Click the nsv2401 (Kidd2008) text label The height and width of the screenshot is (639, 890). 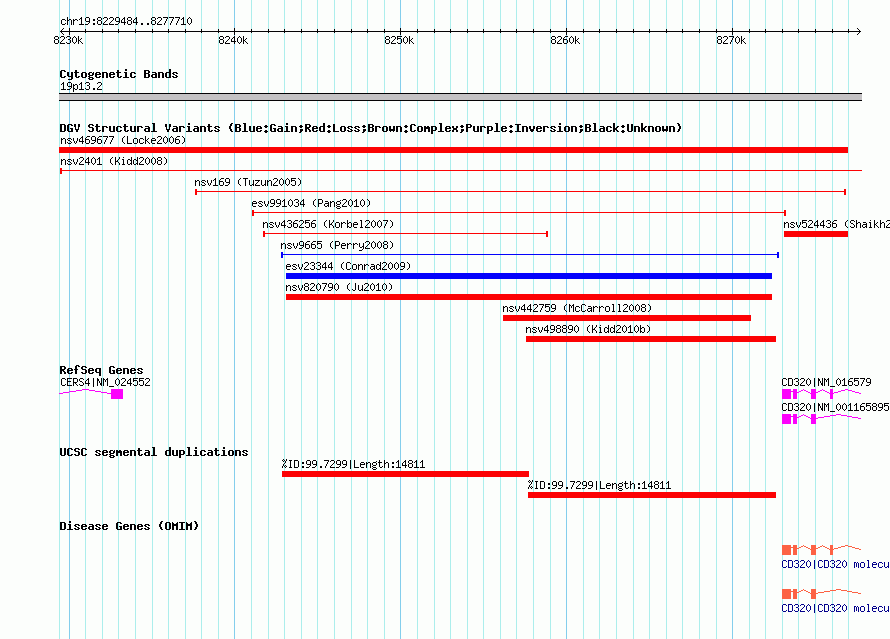(114, 161)
